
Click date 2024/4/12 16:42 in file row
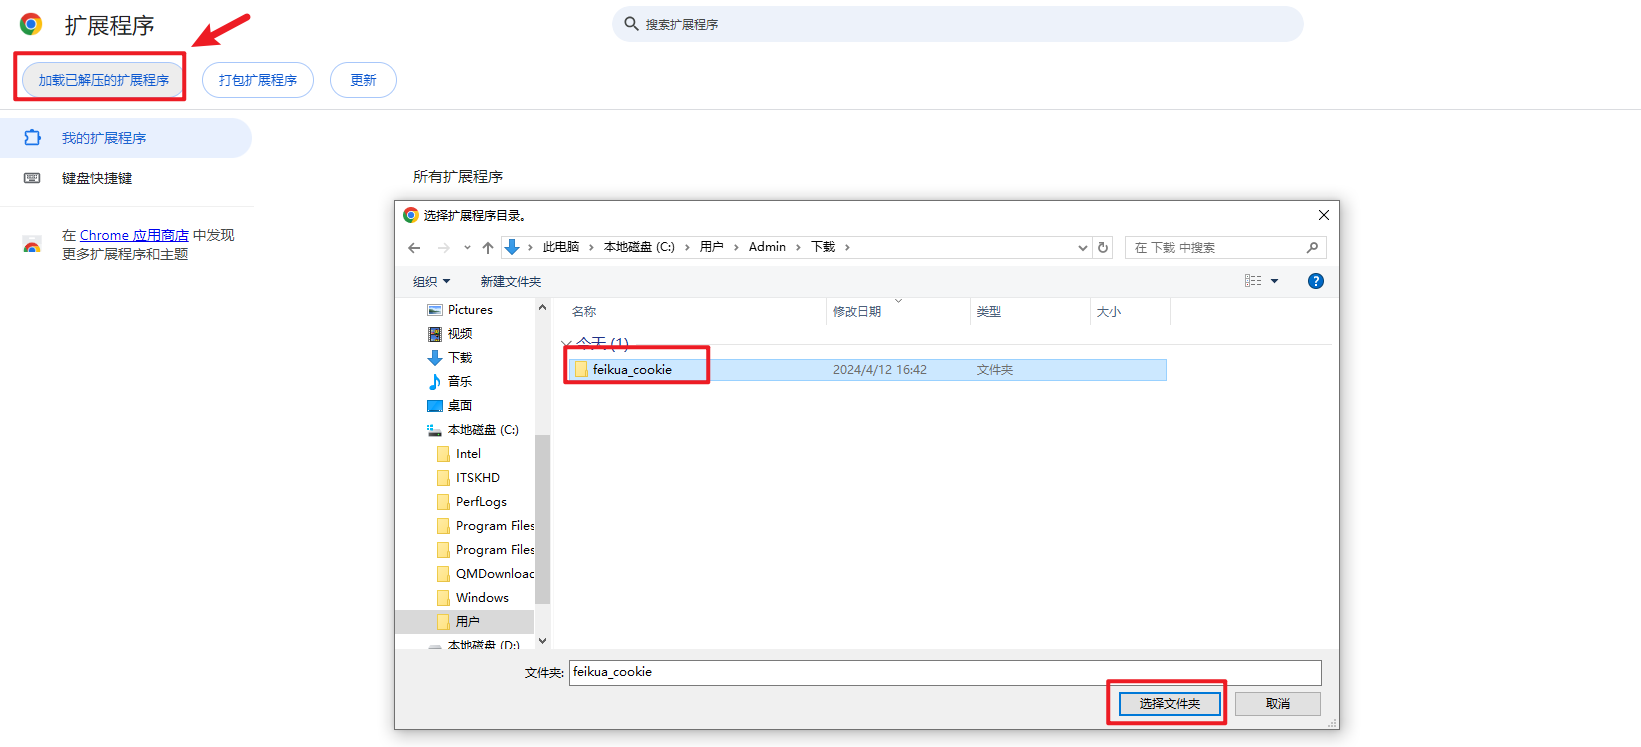click(x=880, y=370)
